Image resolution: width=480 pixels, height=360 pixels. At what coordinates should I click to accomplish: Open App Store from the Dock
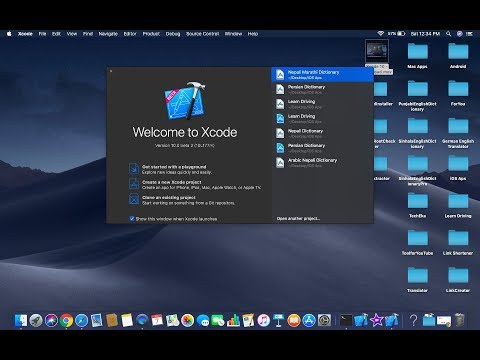point(309,320)
